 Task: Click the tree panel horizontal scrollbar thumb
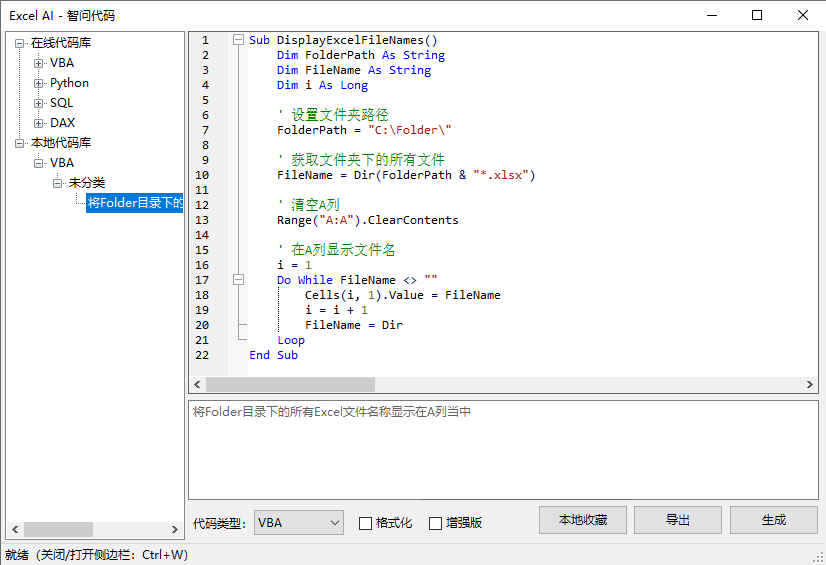tap(58, 529)
